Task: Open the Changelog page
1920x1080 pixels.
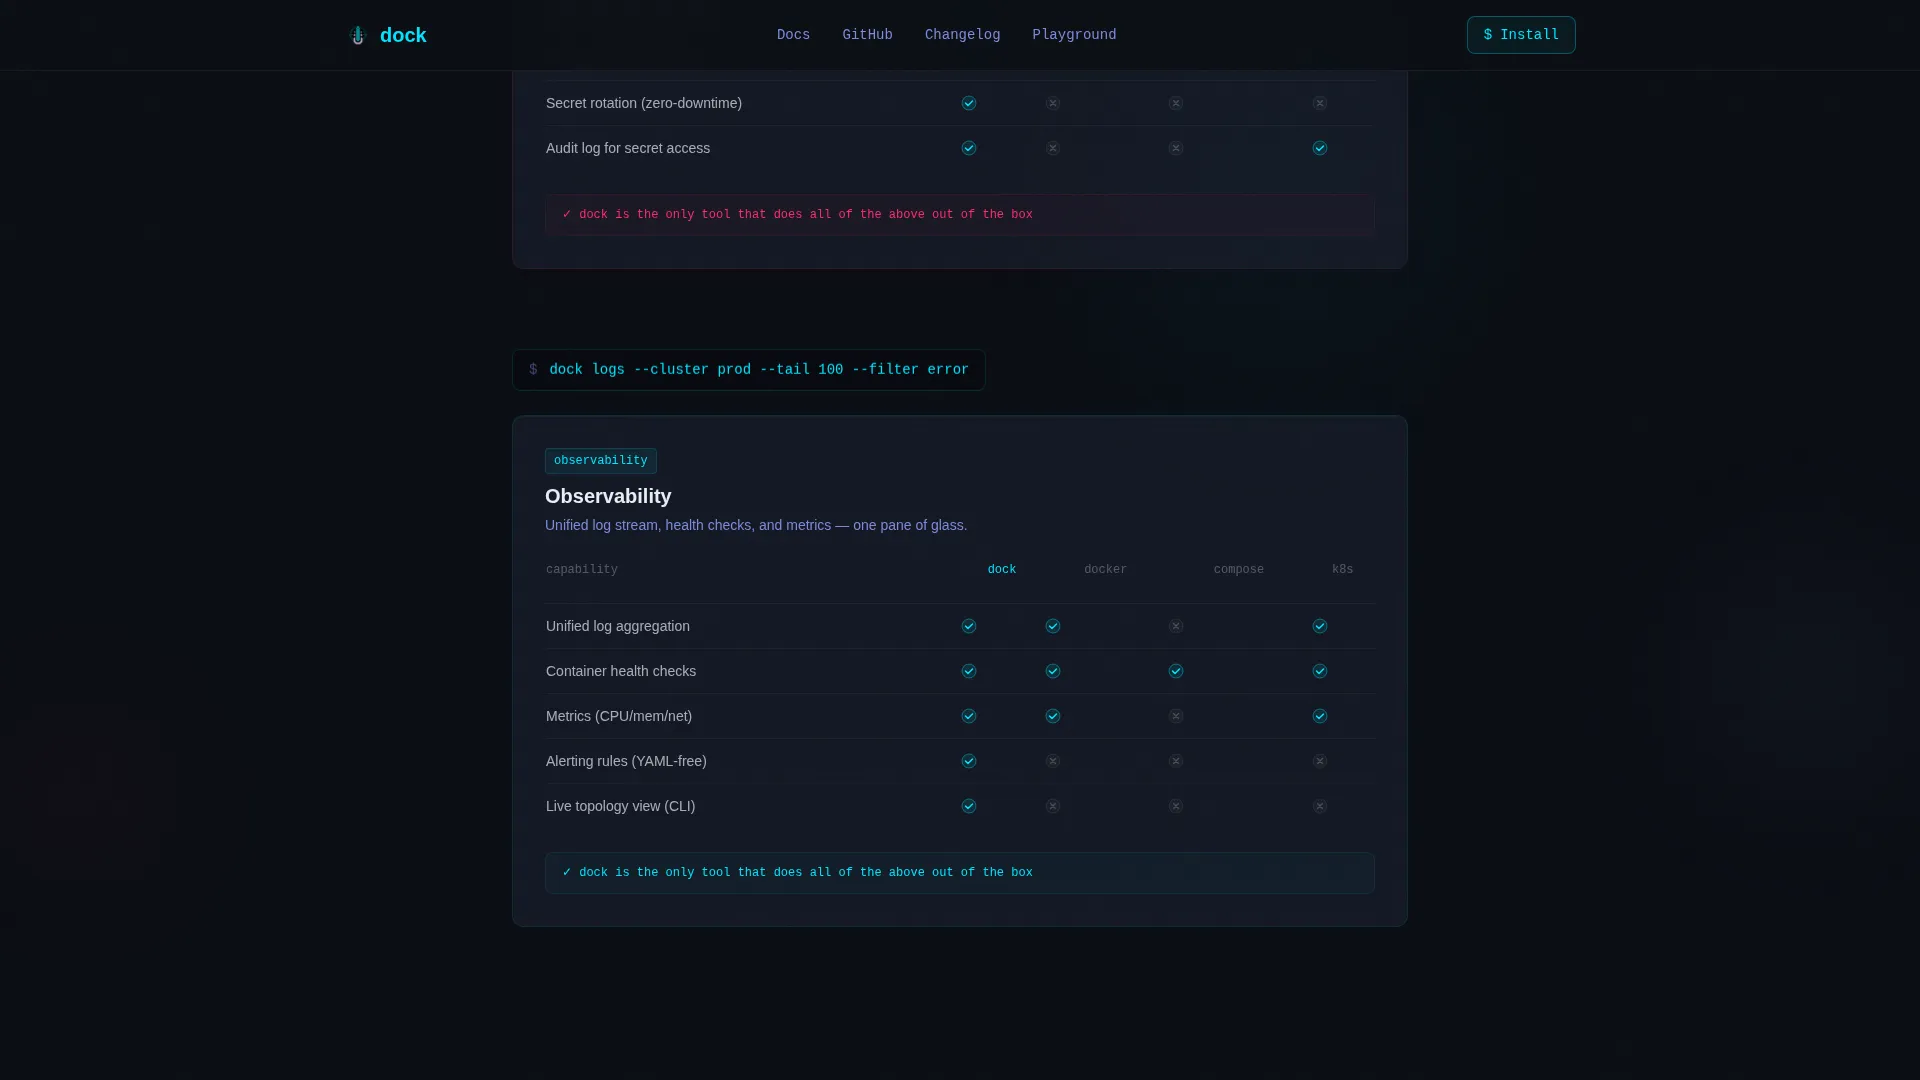Action: (962, 35)
